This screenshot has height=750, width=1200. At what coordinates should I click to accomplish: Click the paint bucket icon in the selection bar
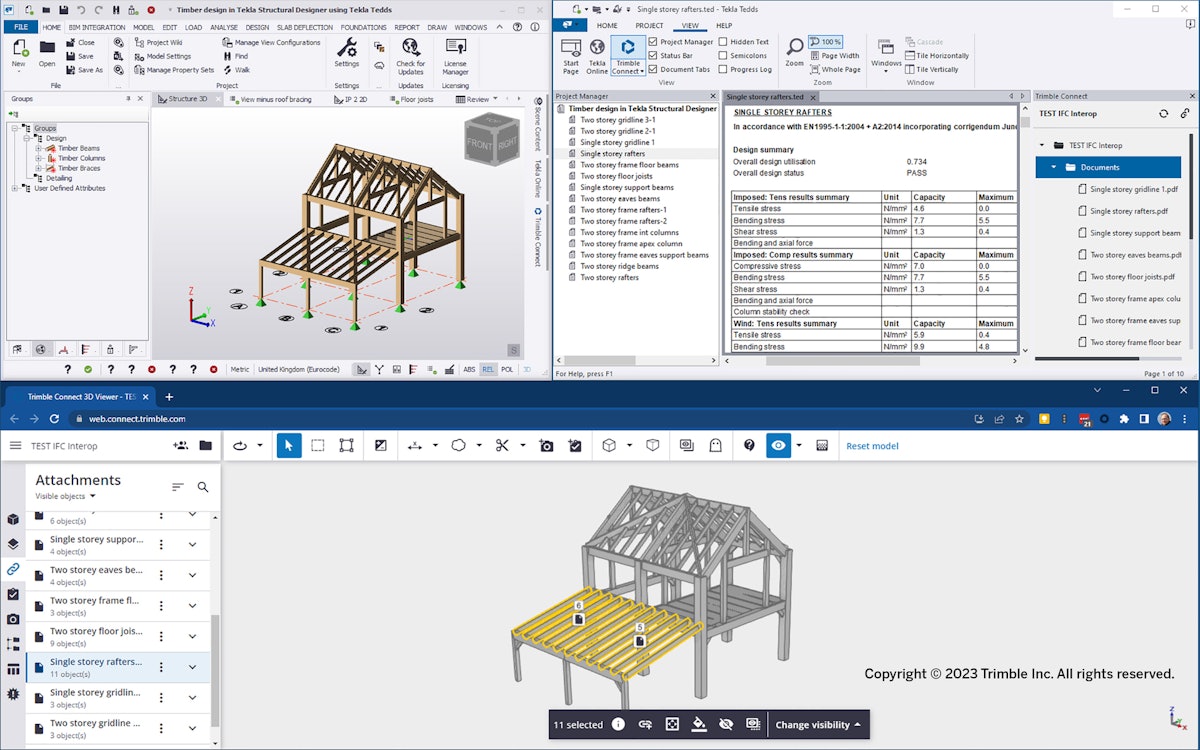point(698,724)
